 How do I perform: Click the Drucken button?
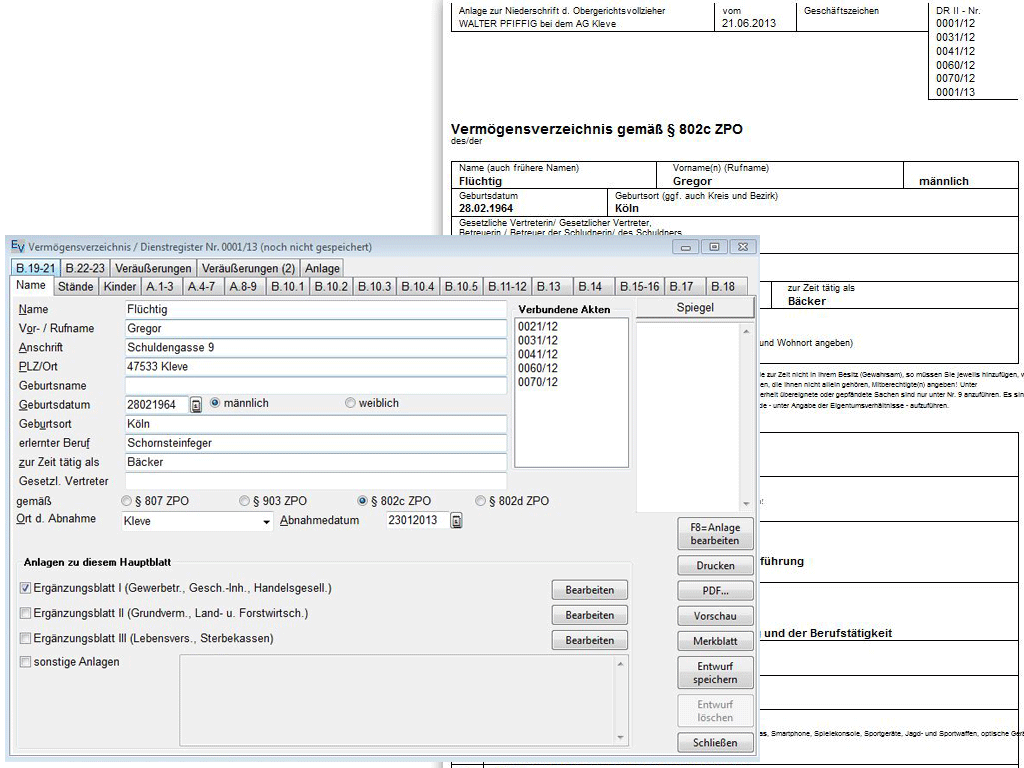click(x=715, y=566)
